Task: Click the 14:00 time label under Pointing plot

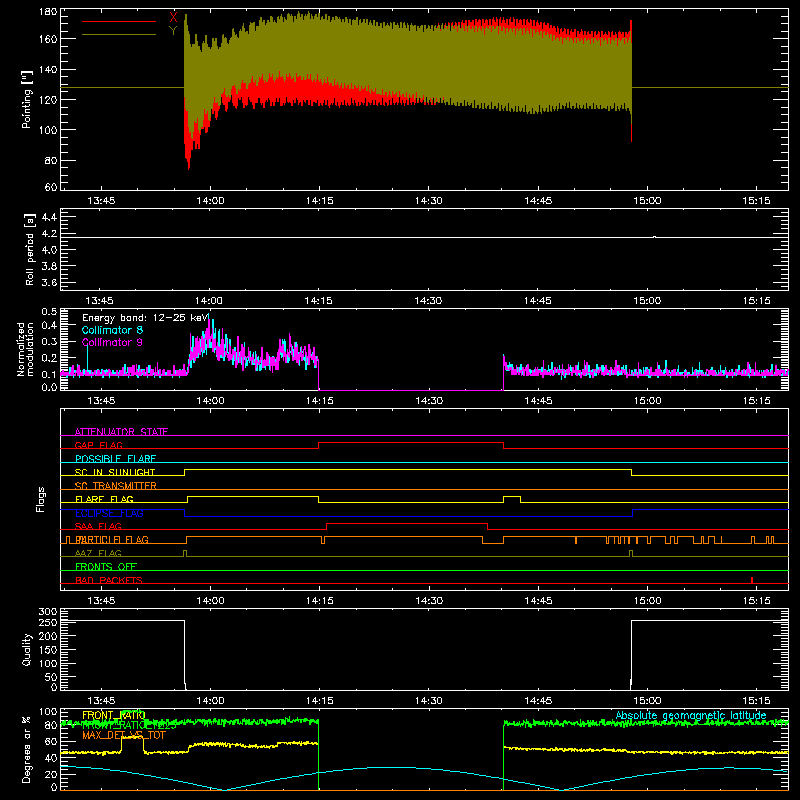Action: pos(210,201)
